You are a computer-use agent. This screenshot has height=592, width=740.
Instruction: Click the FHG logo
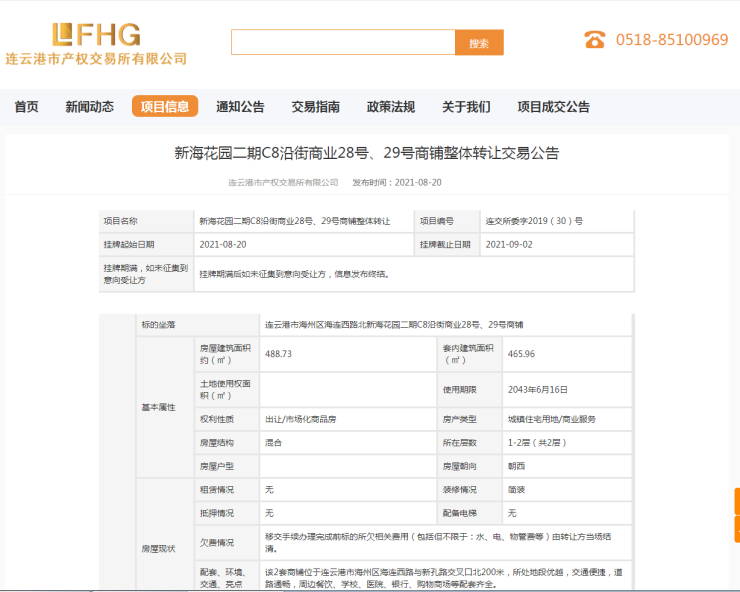[x=96, y=34]
